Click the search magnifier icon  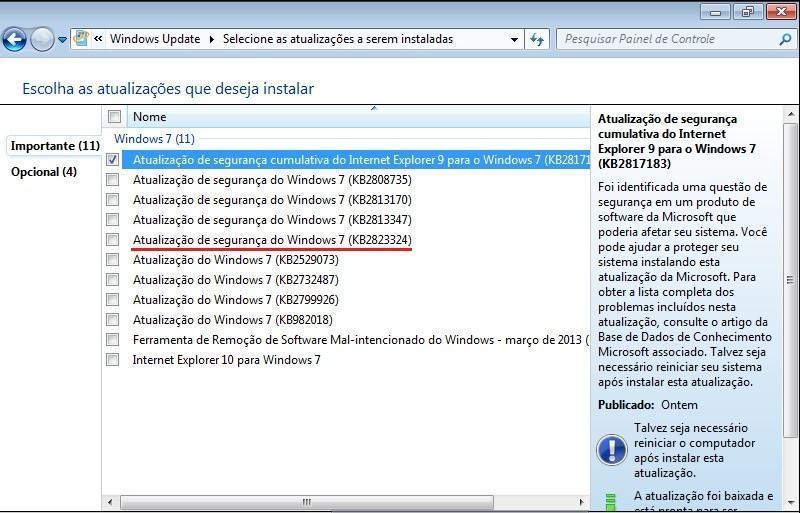click(786, 39)
